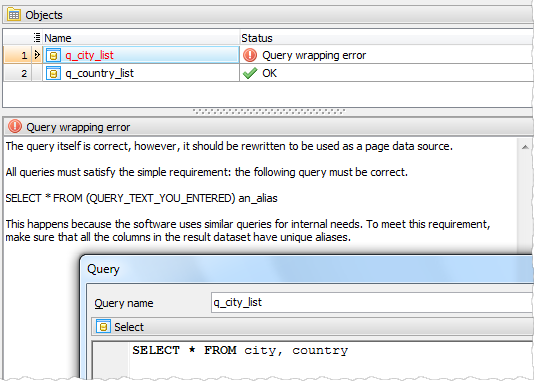This screenshot has width=538, height=382.
Task: Click the Query dialog title bar
Action: tap(307, 269)
